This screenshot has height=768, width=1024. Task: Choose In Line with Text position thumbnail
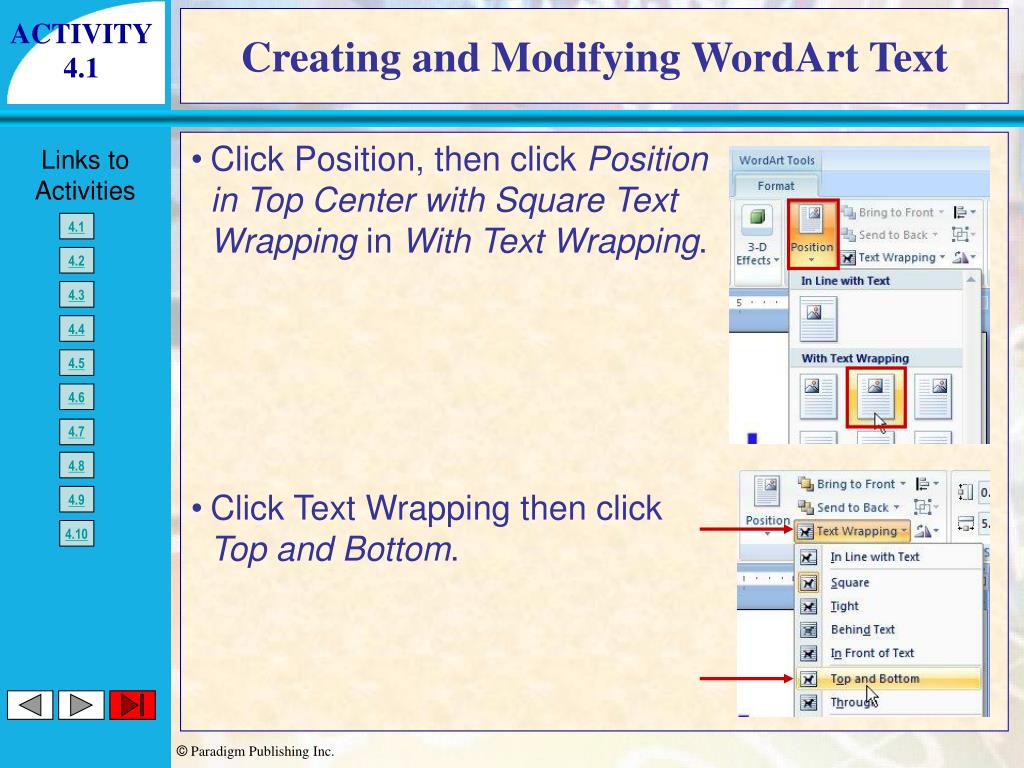tap(818, 319)
